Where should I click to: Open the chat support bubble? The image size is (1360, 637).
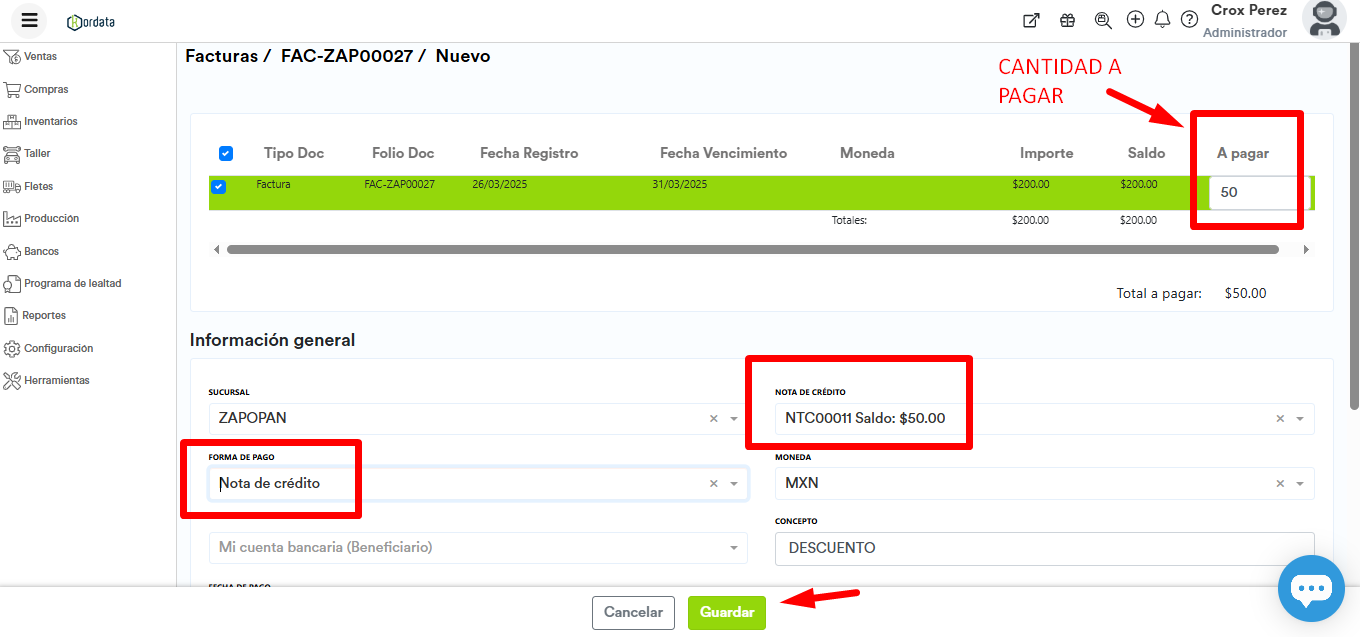point(1311,589)
